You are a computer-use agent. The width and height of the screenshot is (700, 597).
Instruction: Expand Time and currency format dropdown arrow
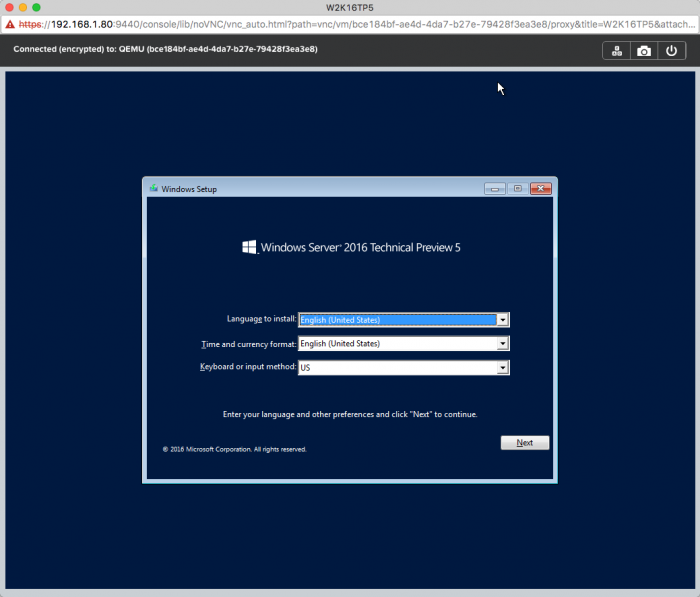tap(503, 343)
